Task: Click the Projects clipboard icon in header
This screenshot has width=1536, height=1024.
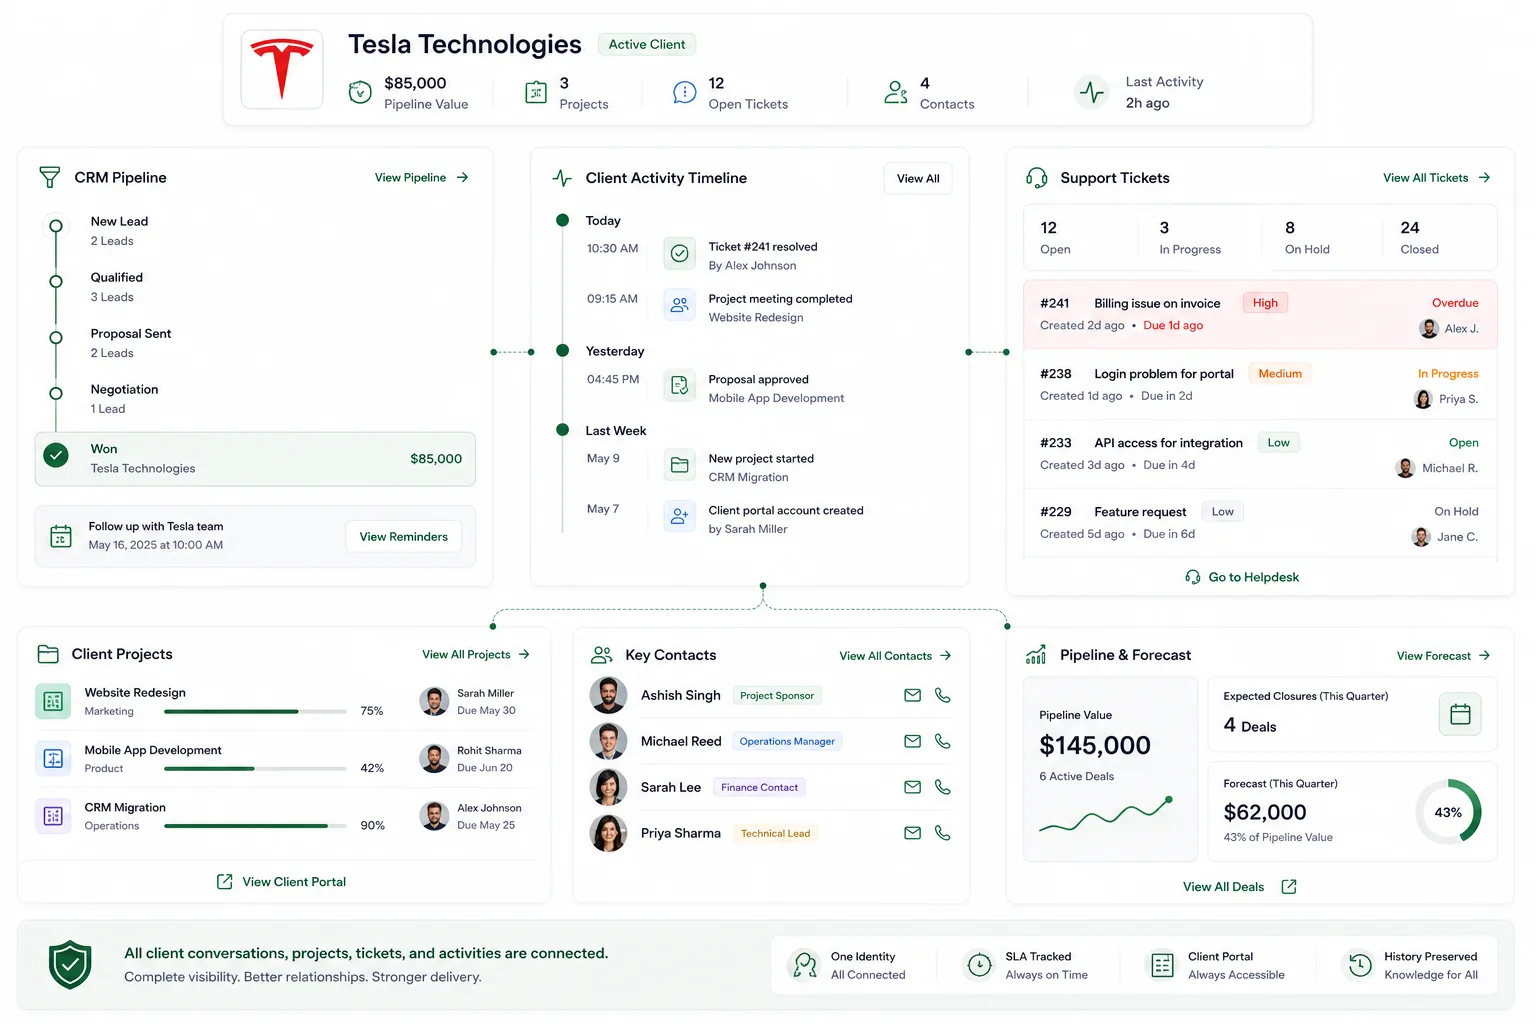Action: coord(536,93)
